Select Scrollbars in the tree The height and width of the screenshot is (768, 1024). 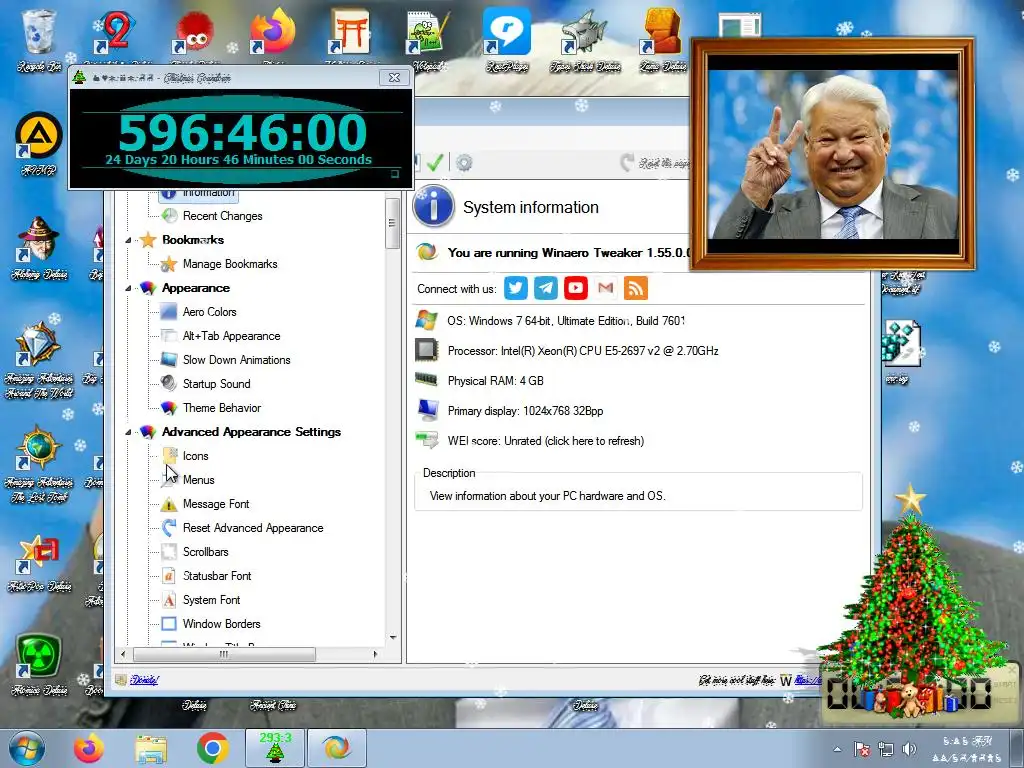click(x=206, y=552)
